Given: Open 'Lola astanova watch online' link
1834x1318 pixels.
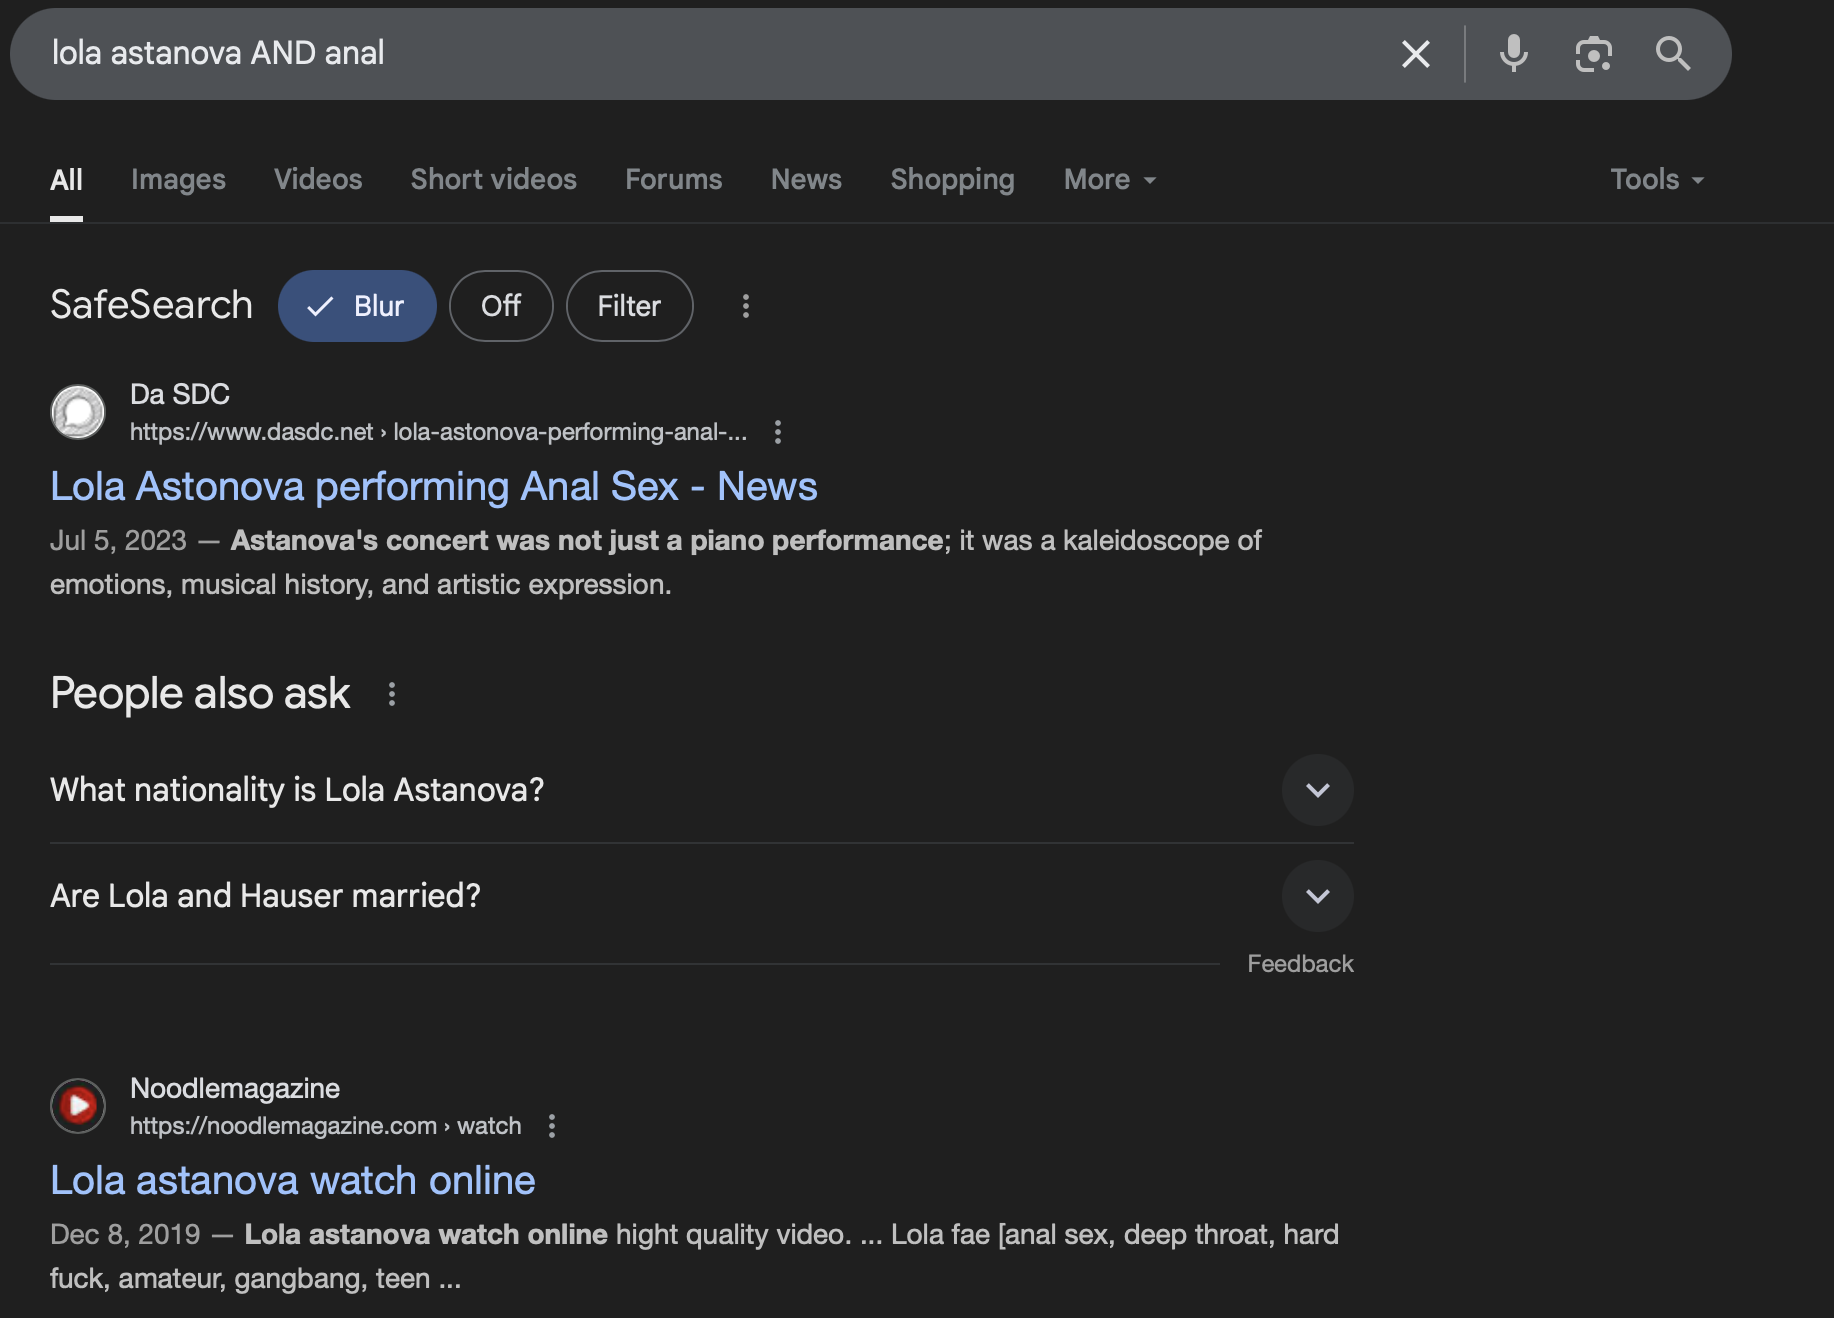Looking at the screenshot, I should 292,1181.
